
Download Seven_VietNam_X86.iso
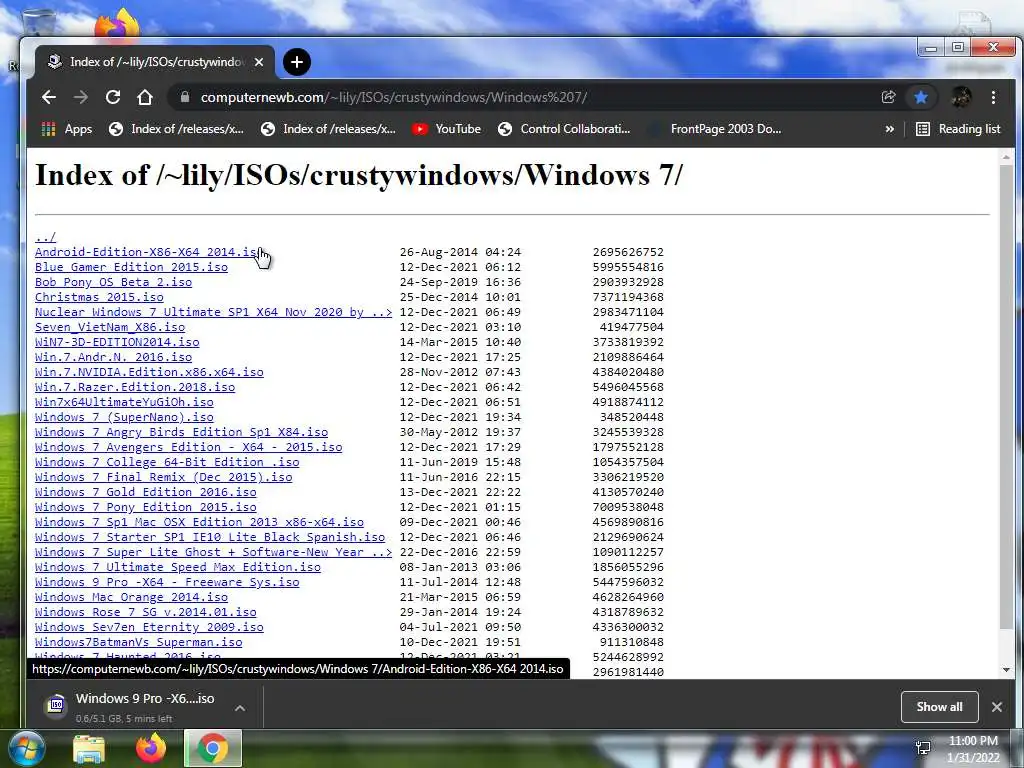tap(110, 327)
